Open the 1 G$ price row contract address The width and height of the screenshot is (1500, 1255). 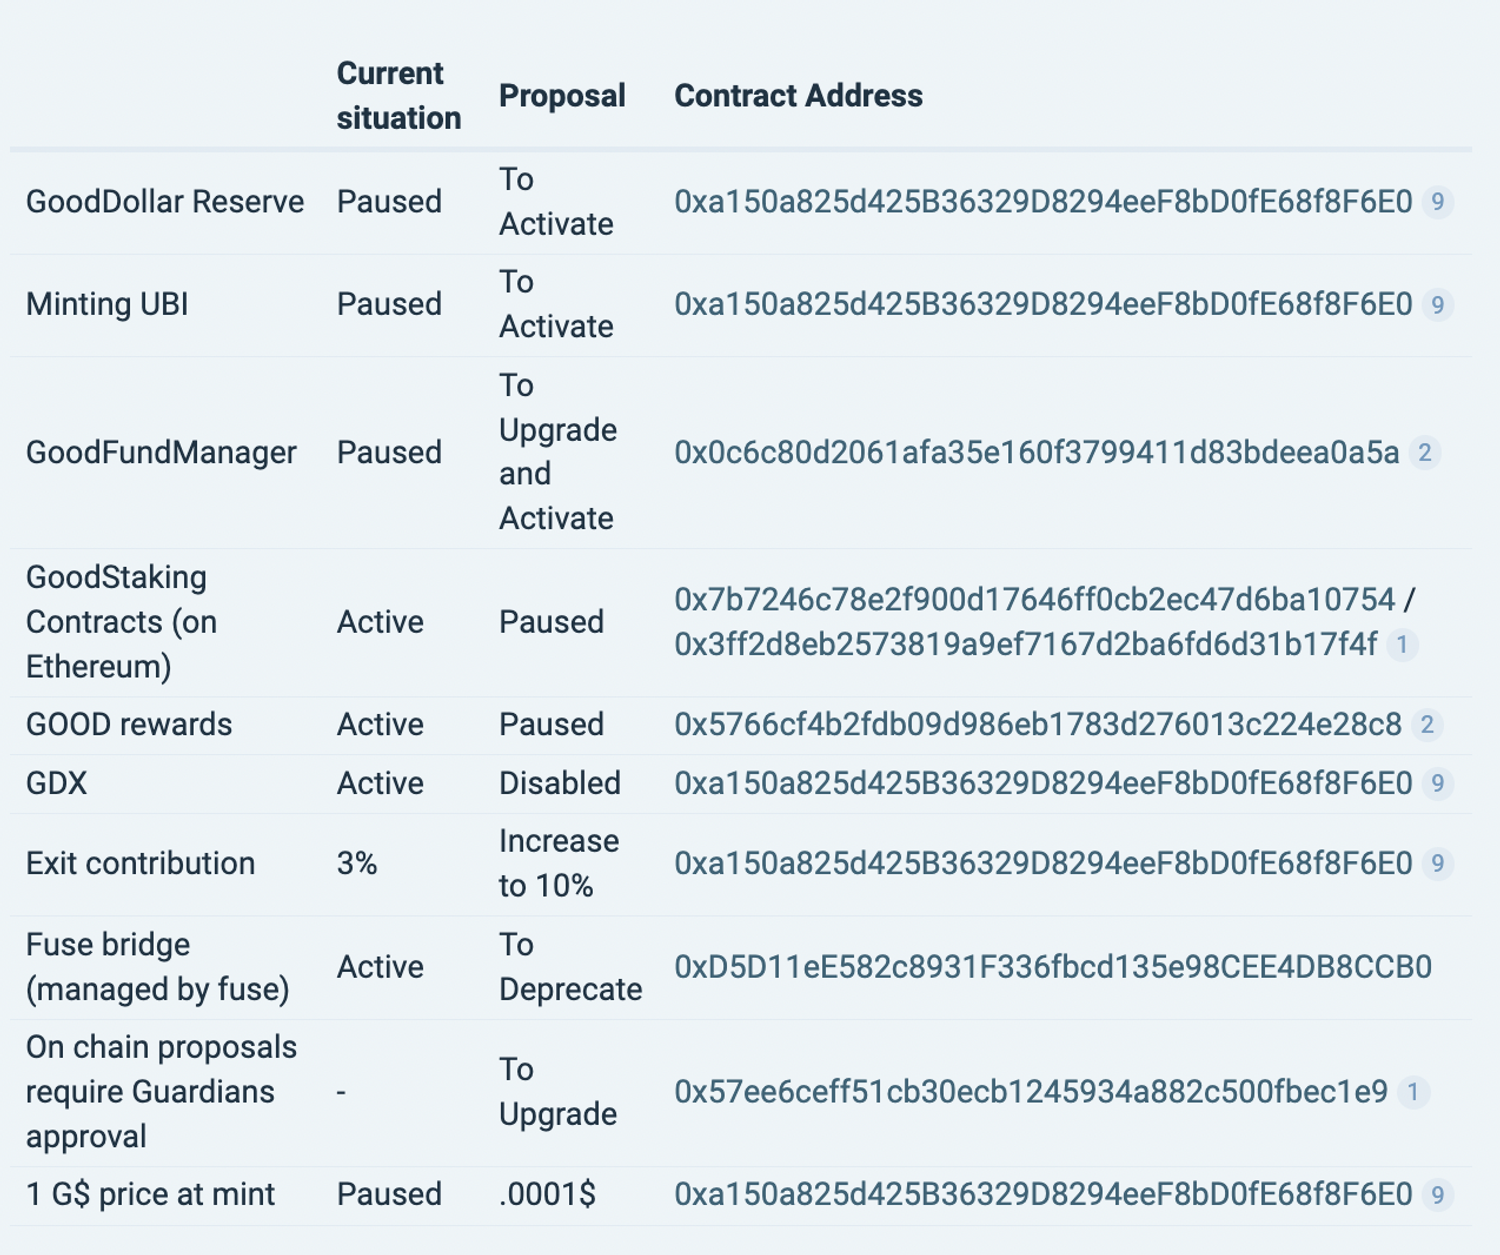tap(1043, 1194)
